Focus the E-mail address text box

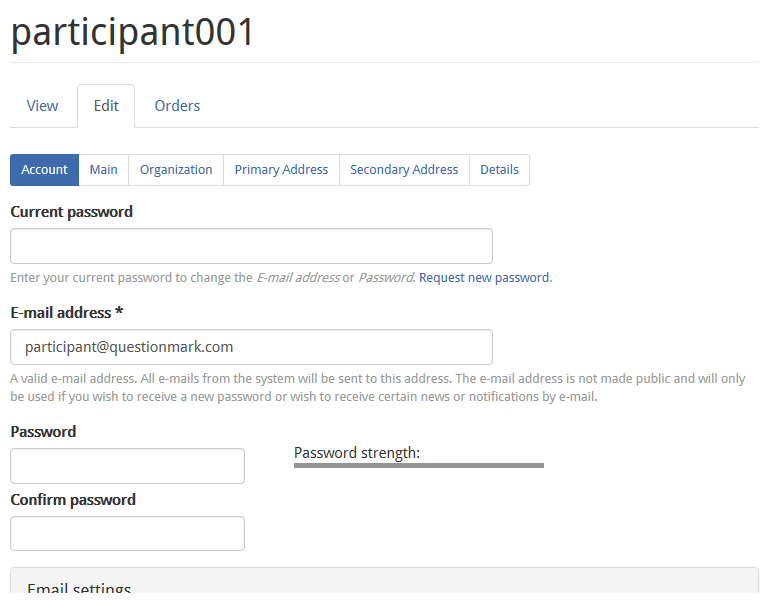point(251,347)
